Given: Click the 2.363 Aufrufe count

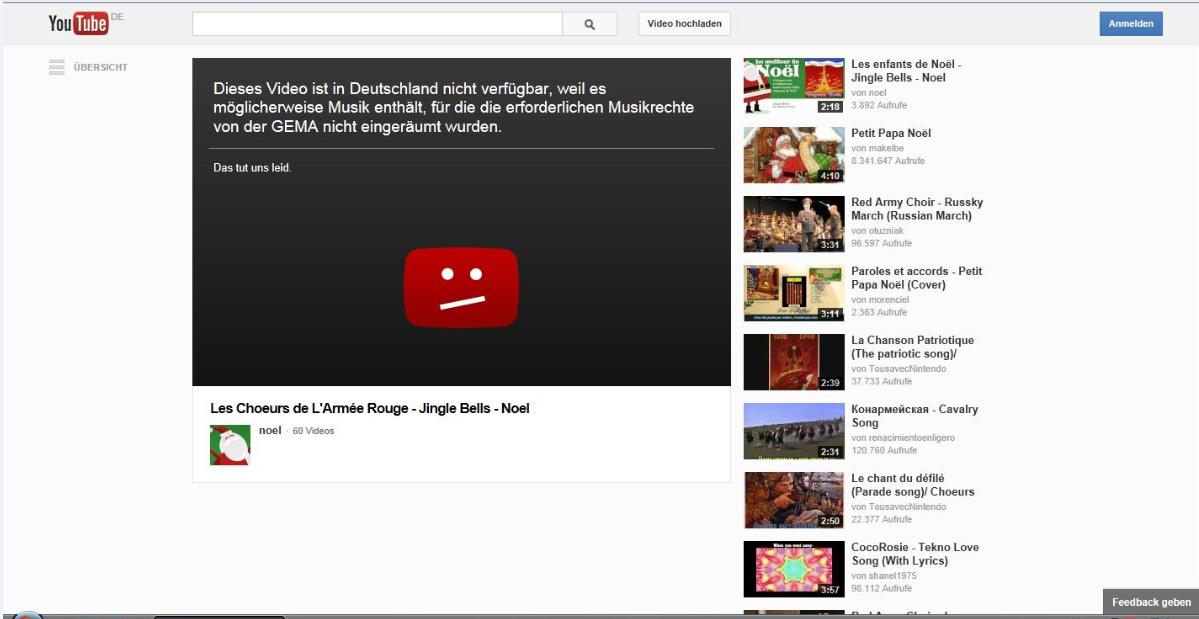Looking at the screenshot, I should (879, 312).
